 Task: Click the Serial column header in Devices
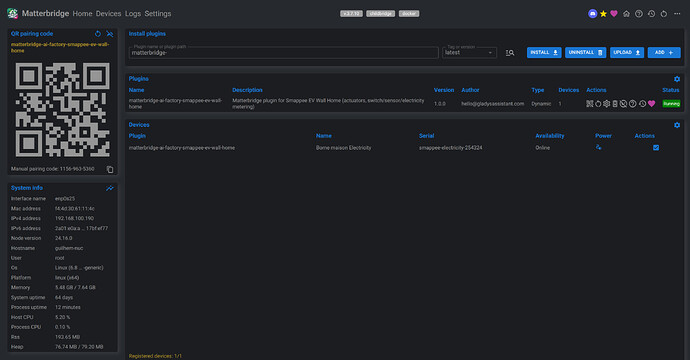426,136
